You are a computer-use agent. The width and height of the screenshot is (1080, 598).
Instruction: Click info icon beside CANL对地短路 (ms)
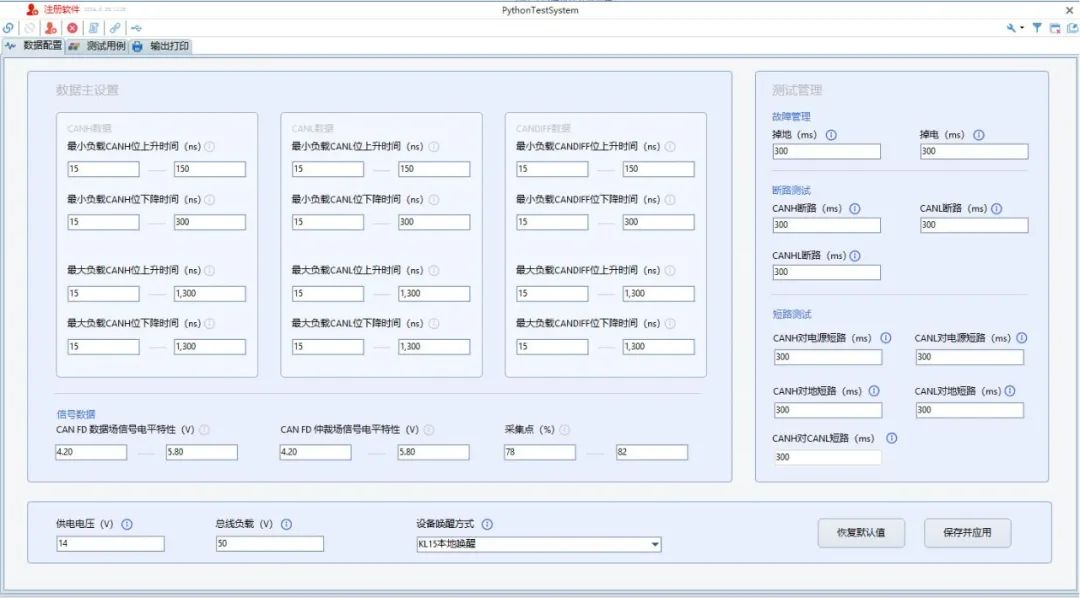pyautogui.click(x=1010, y=391)
